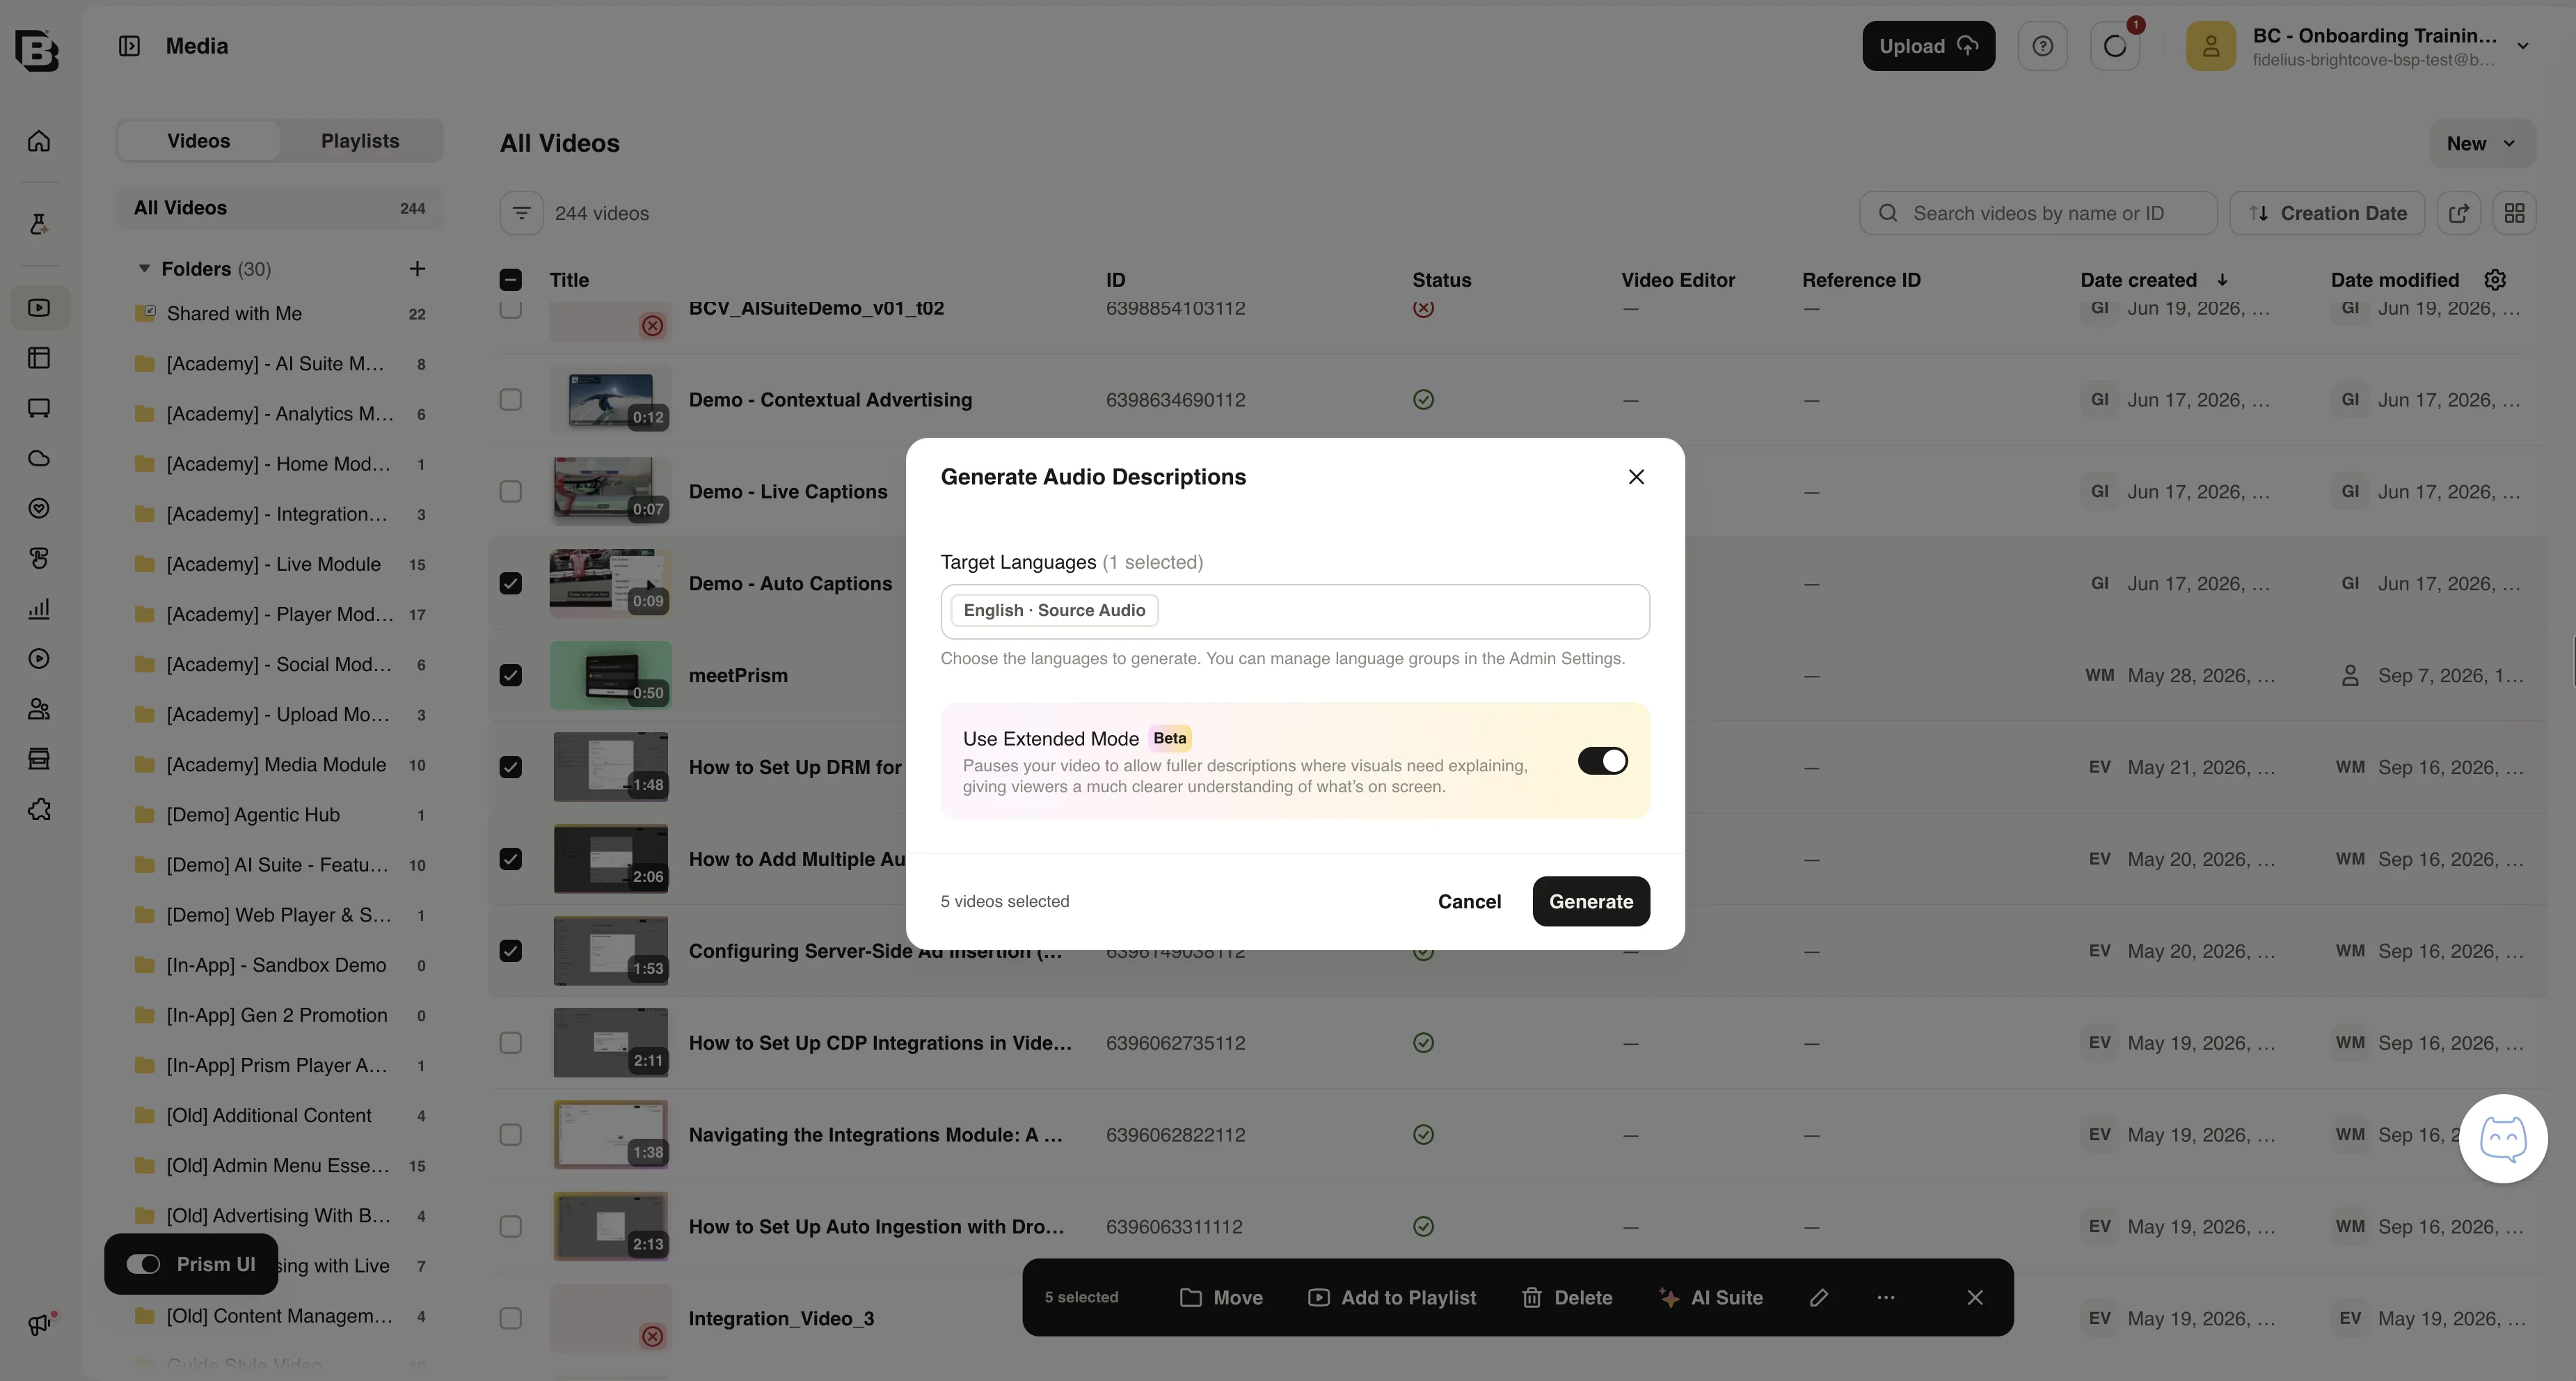Open the New dropdown
The width and height of the screenshot is (2576, 1381).
pos(2482,144)
